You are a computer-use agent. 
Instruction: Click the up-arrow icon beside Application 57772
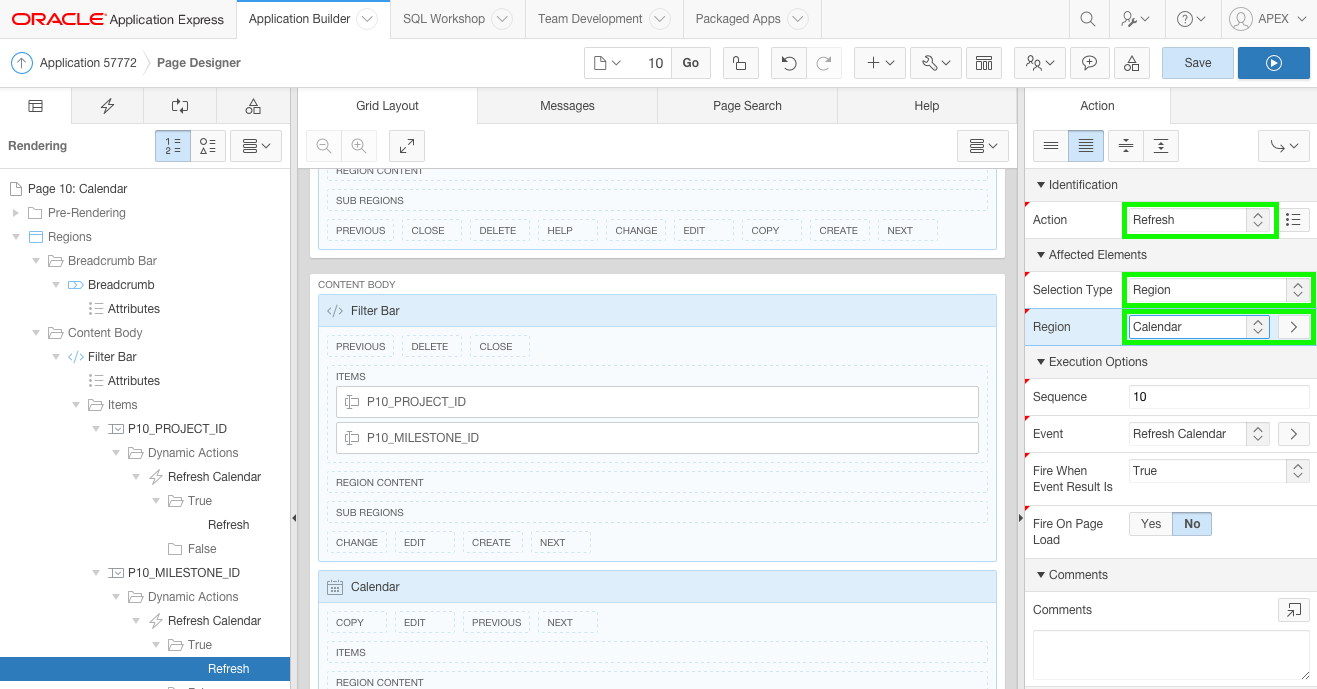point(22,63)
